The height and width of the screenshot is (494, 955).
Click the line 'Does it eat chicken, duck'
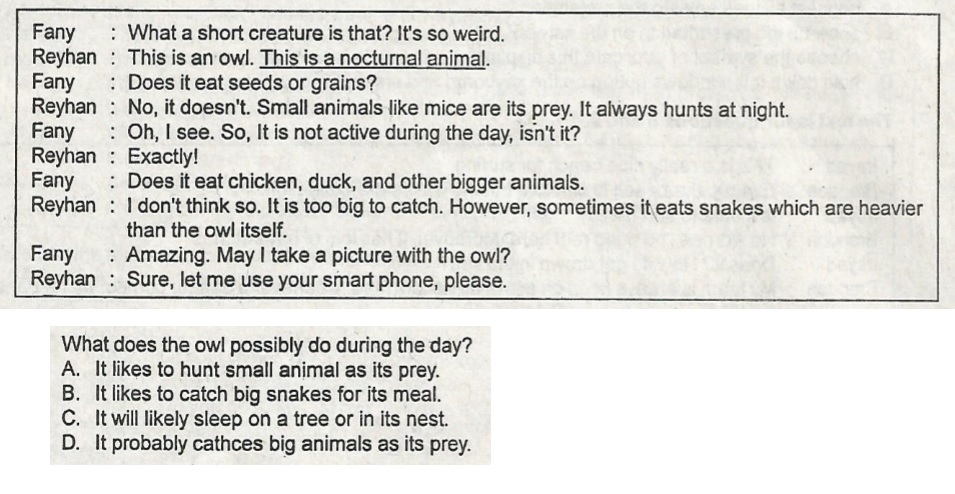pyautogui.click(x=356, y=182)
